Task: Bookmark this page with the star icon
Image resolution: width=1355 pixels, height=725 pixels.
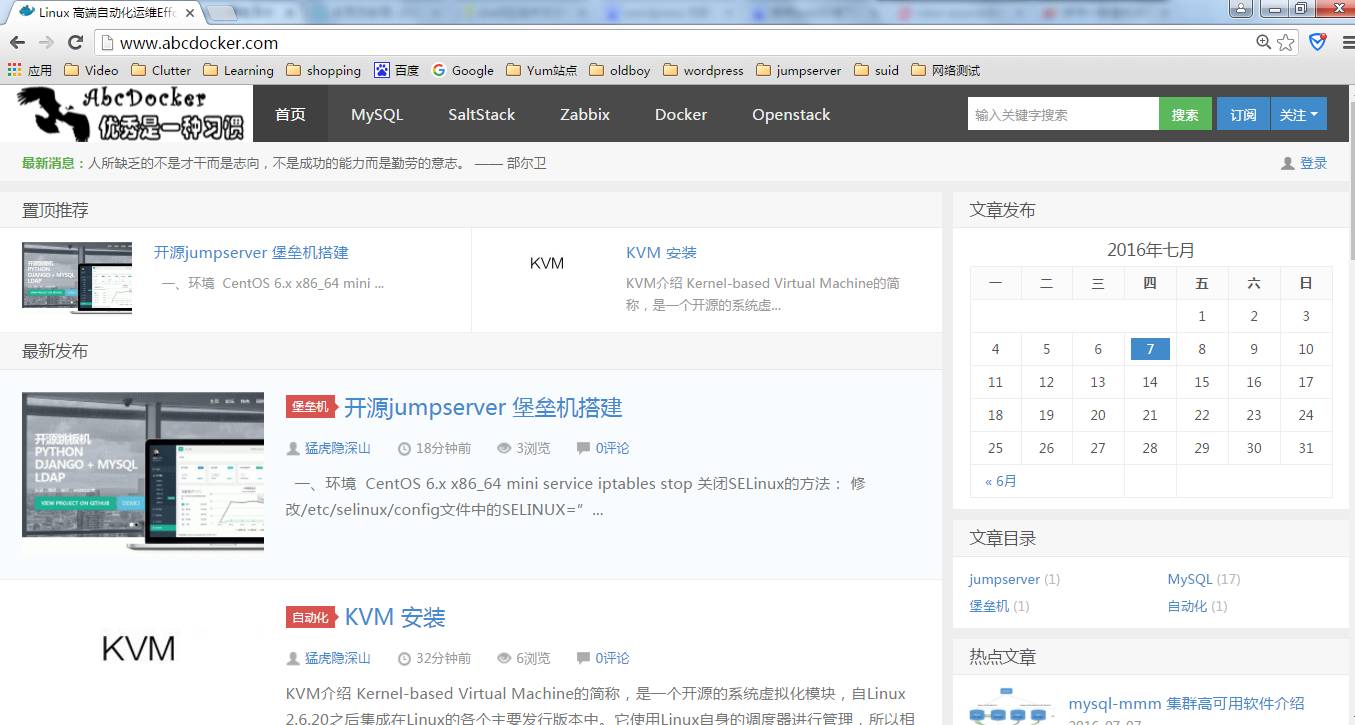Action: click(1286, 42)
